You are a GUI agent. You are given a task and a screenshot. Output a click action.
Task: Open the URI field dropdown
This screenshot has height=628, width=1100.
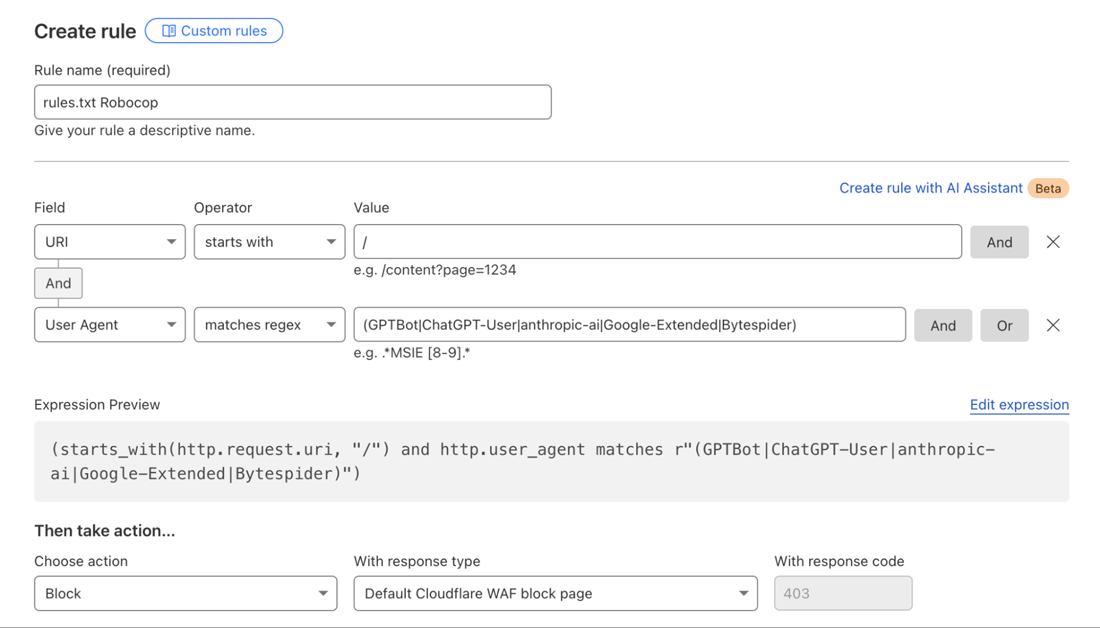tap(110, 242)
